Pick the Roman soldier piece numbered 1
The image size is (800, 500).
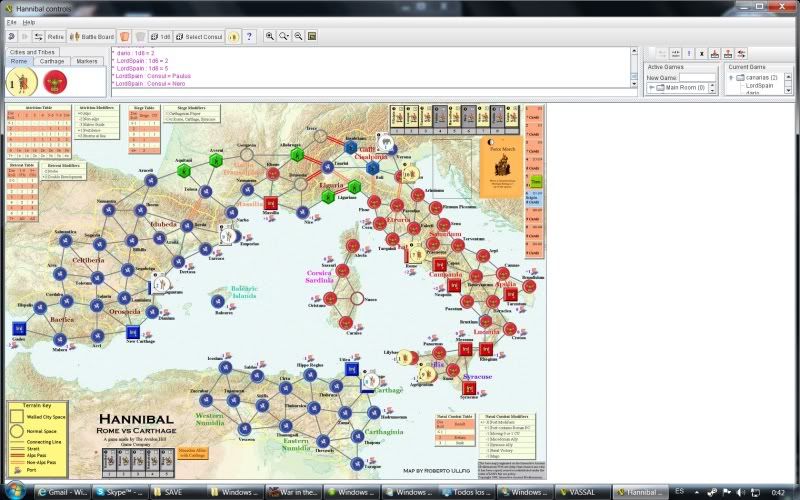click(x=22, y=82)
